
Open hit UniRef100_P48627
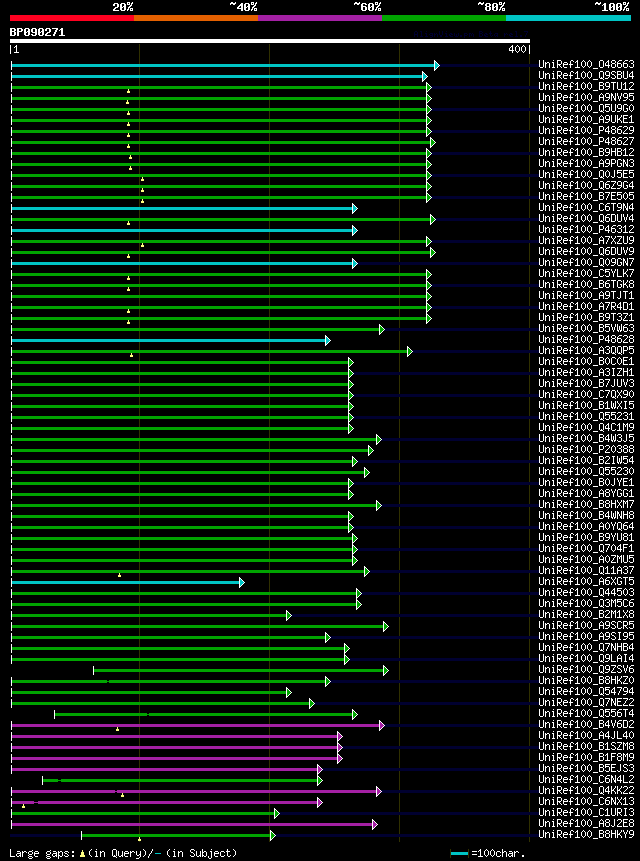click(x=586, y=141)
